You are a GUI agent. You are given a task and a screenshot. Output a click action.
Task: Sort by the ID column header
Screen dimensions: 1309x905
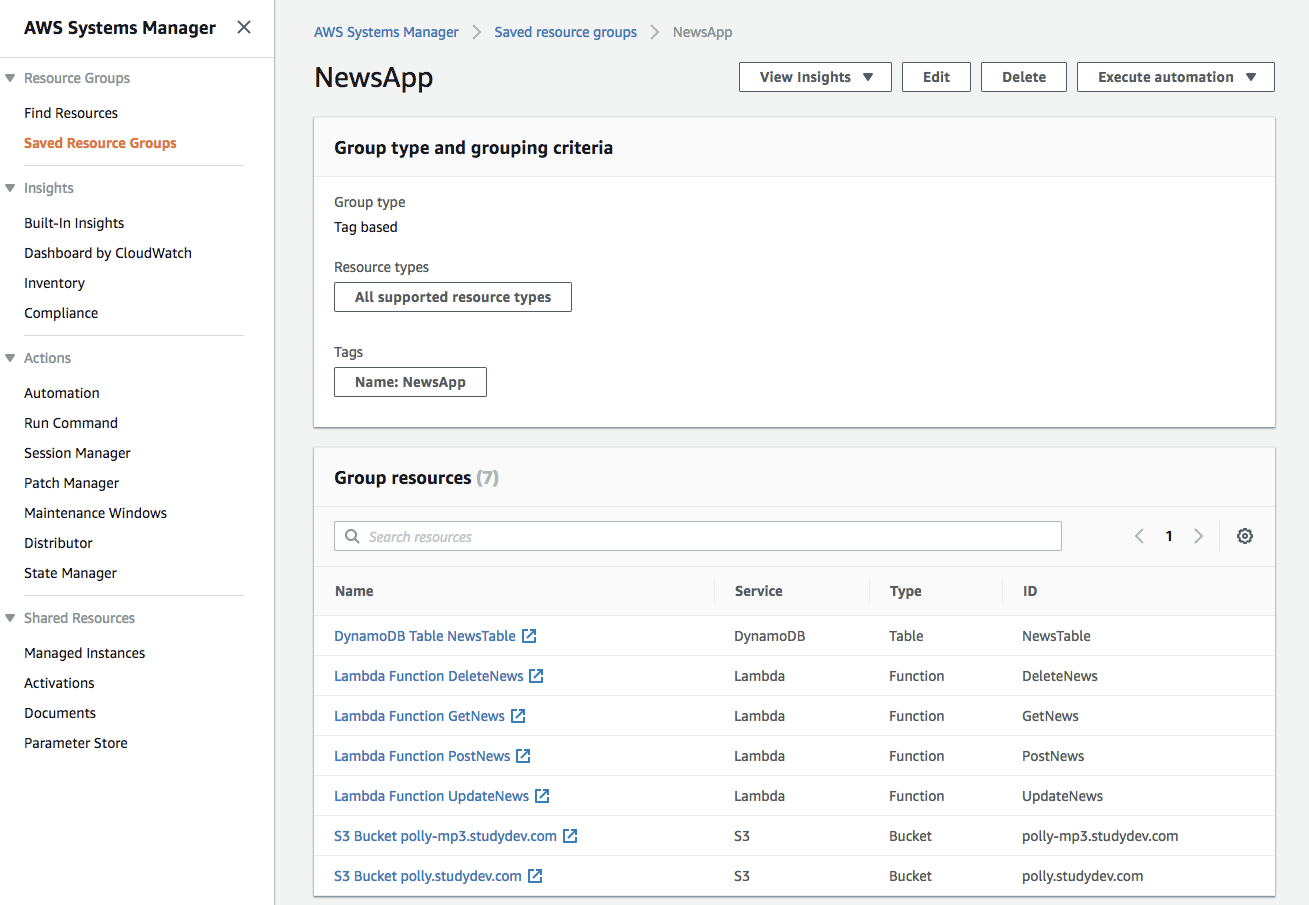coord(1030,591)
